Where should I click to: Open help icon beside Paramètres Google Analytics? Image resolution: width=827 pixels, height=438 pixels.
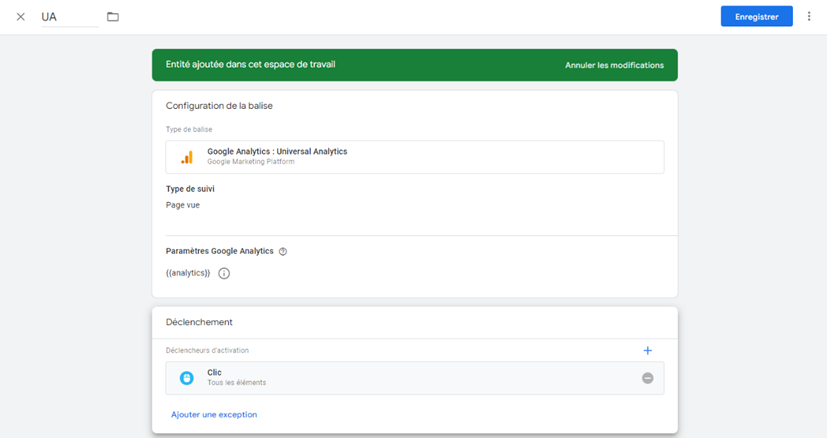click(283, 252)
